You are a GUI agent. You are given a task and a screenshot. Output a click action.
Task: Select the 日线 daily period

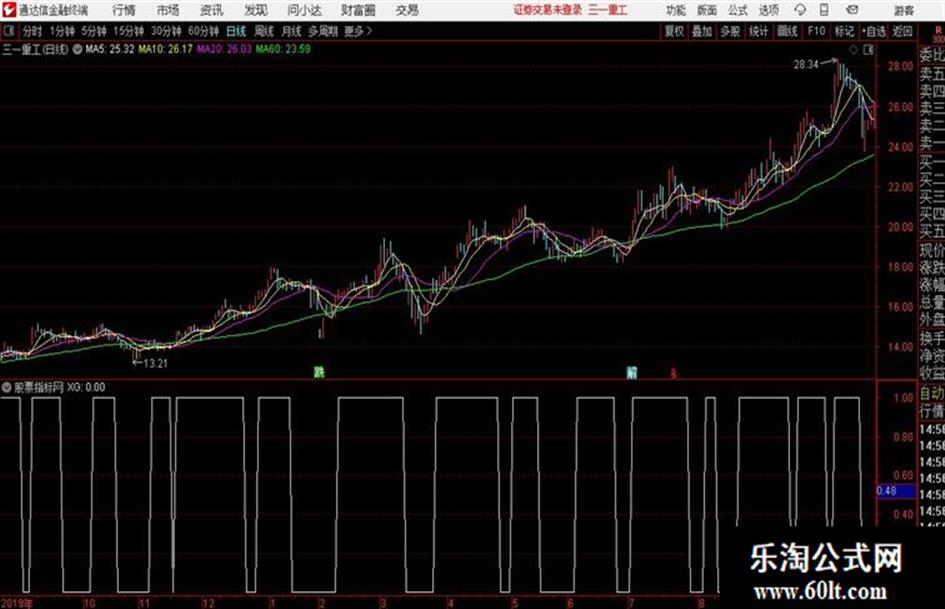236,31
